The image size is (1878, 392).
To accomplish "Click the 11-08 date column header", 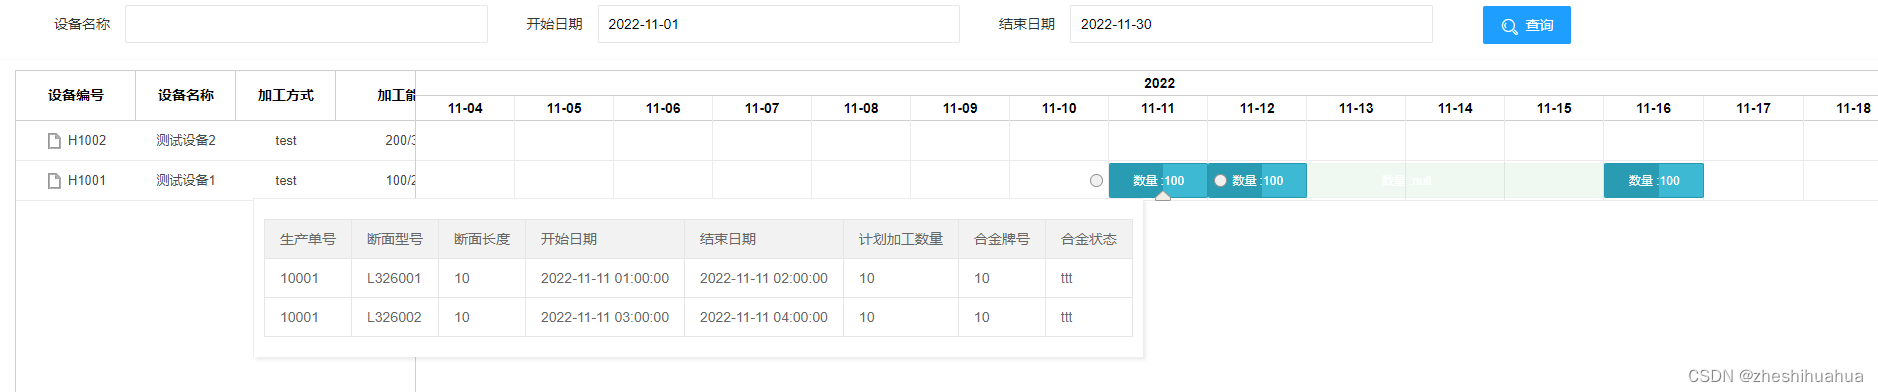I will (861, 109).
